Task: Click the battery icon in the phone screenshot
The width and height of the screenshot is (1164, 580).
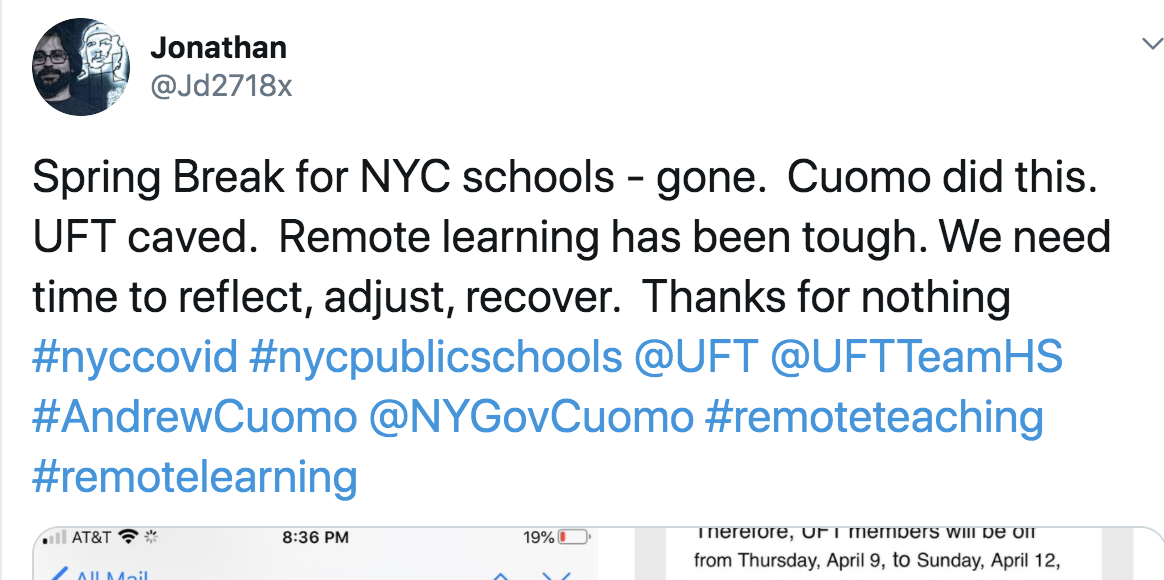Action: point(574,538)
